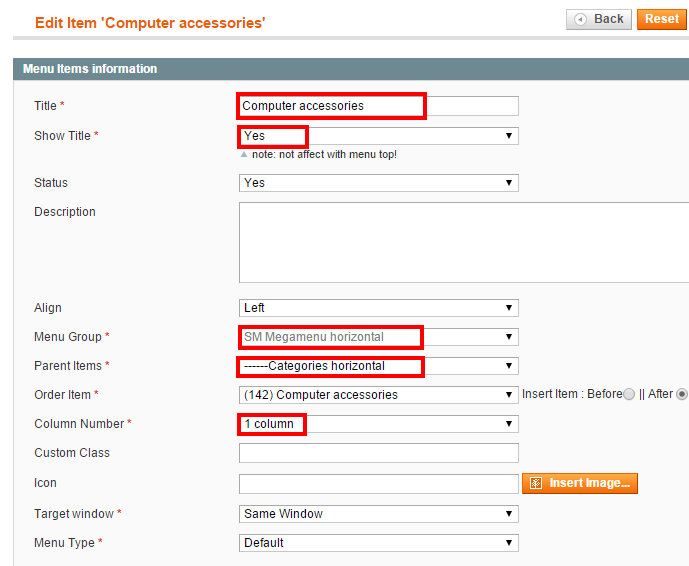Click the Reset button

click(662, 19)
